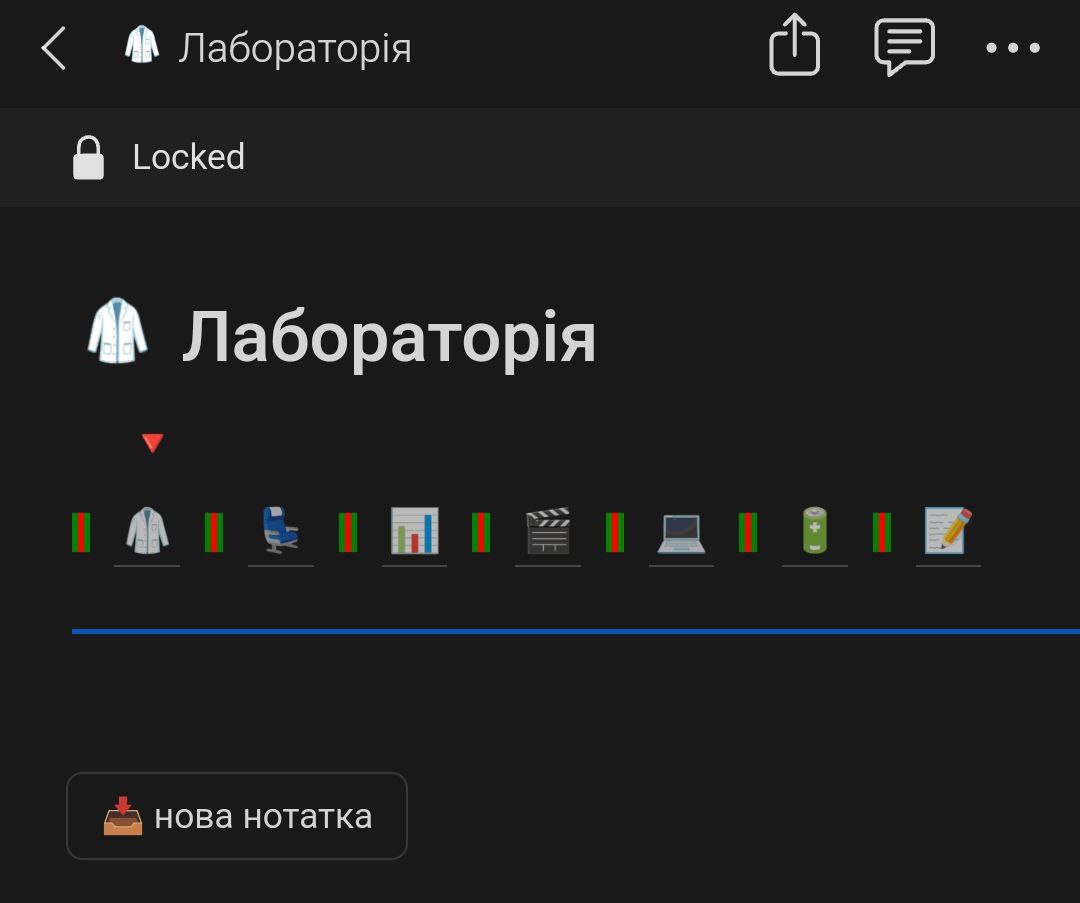Open the lab coat emoji link
The width and height of the screenshot is (1080, 903).
click(x=147, y=531)
